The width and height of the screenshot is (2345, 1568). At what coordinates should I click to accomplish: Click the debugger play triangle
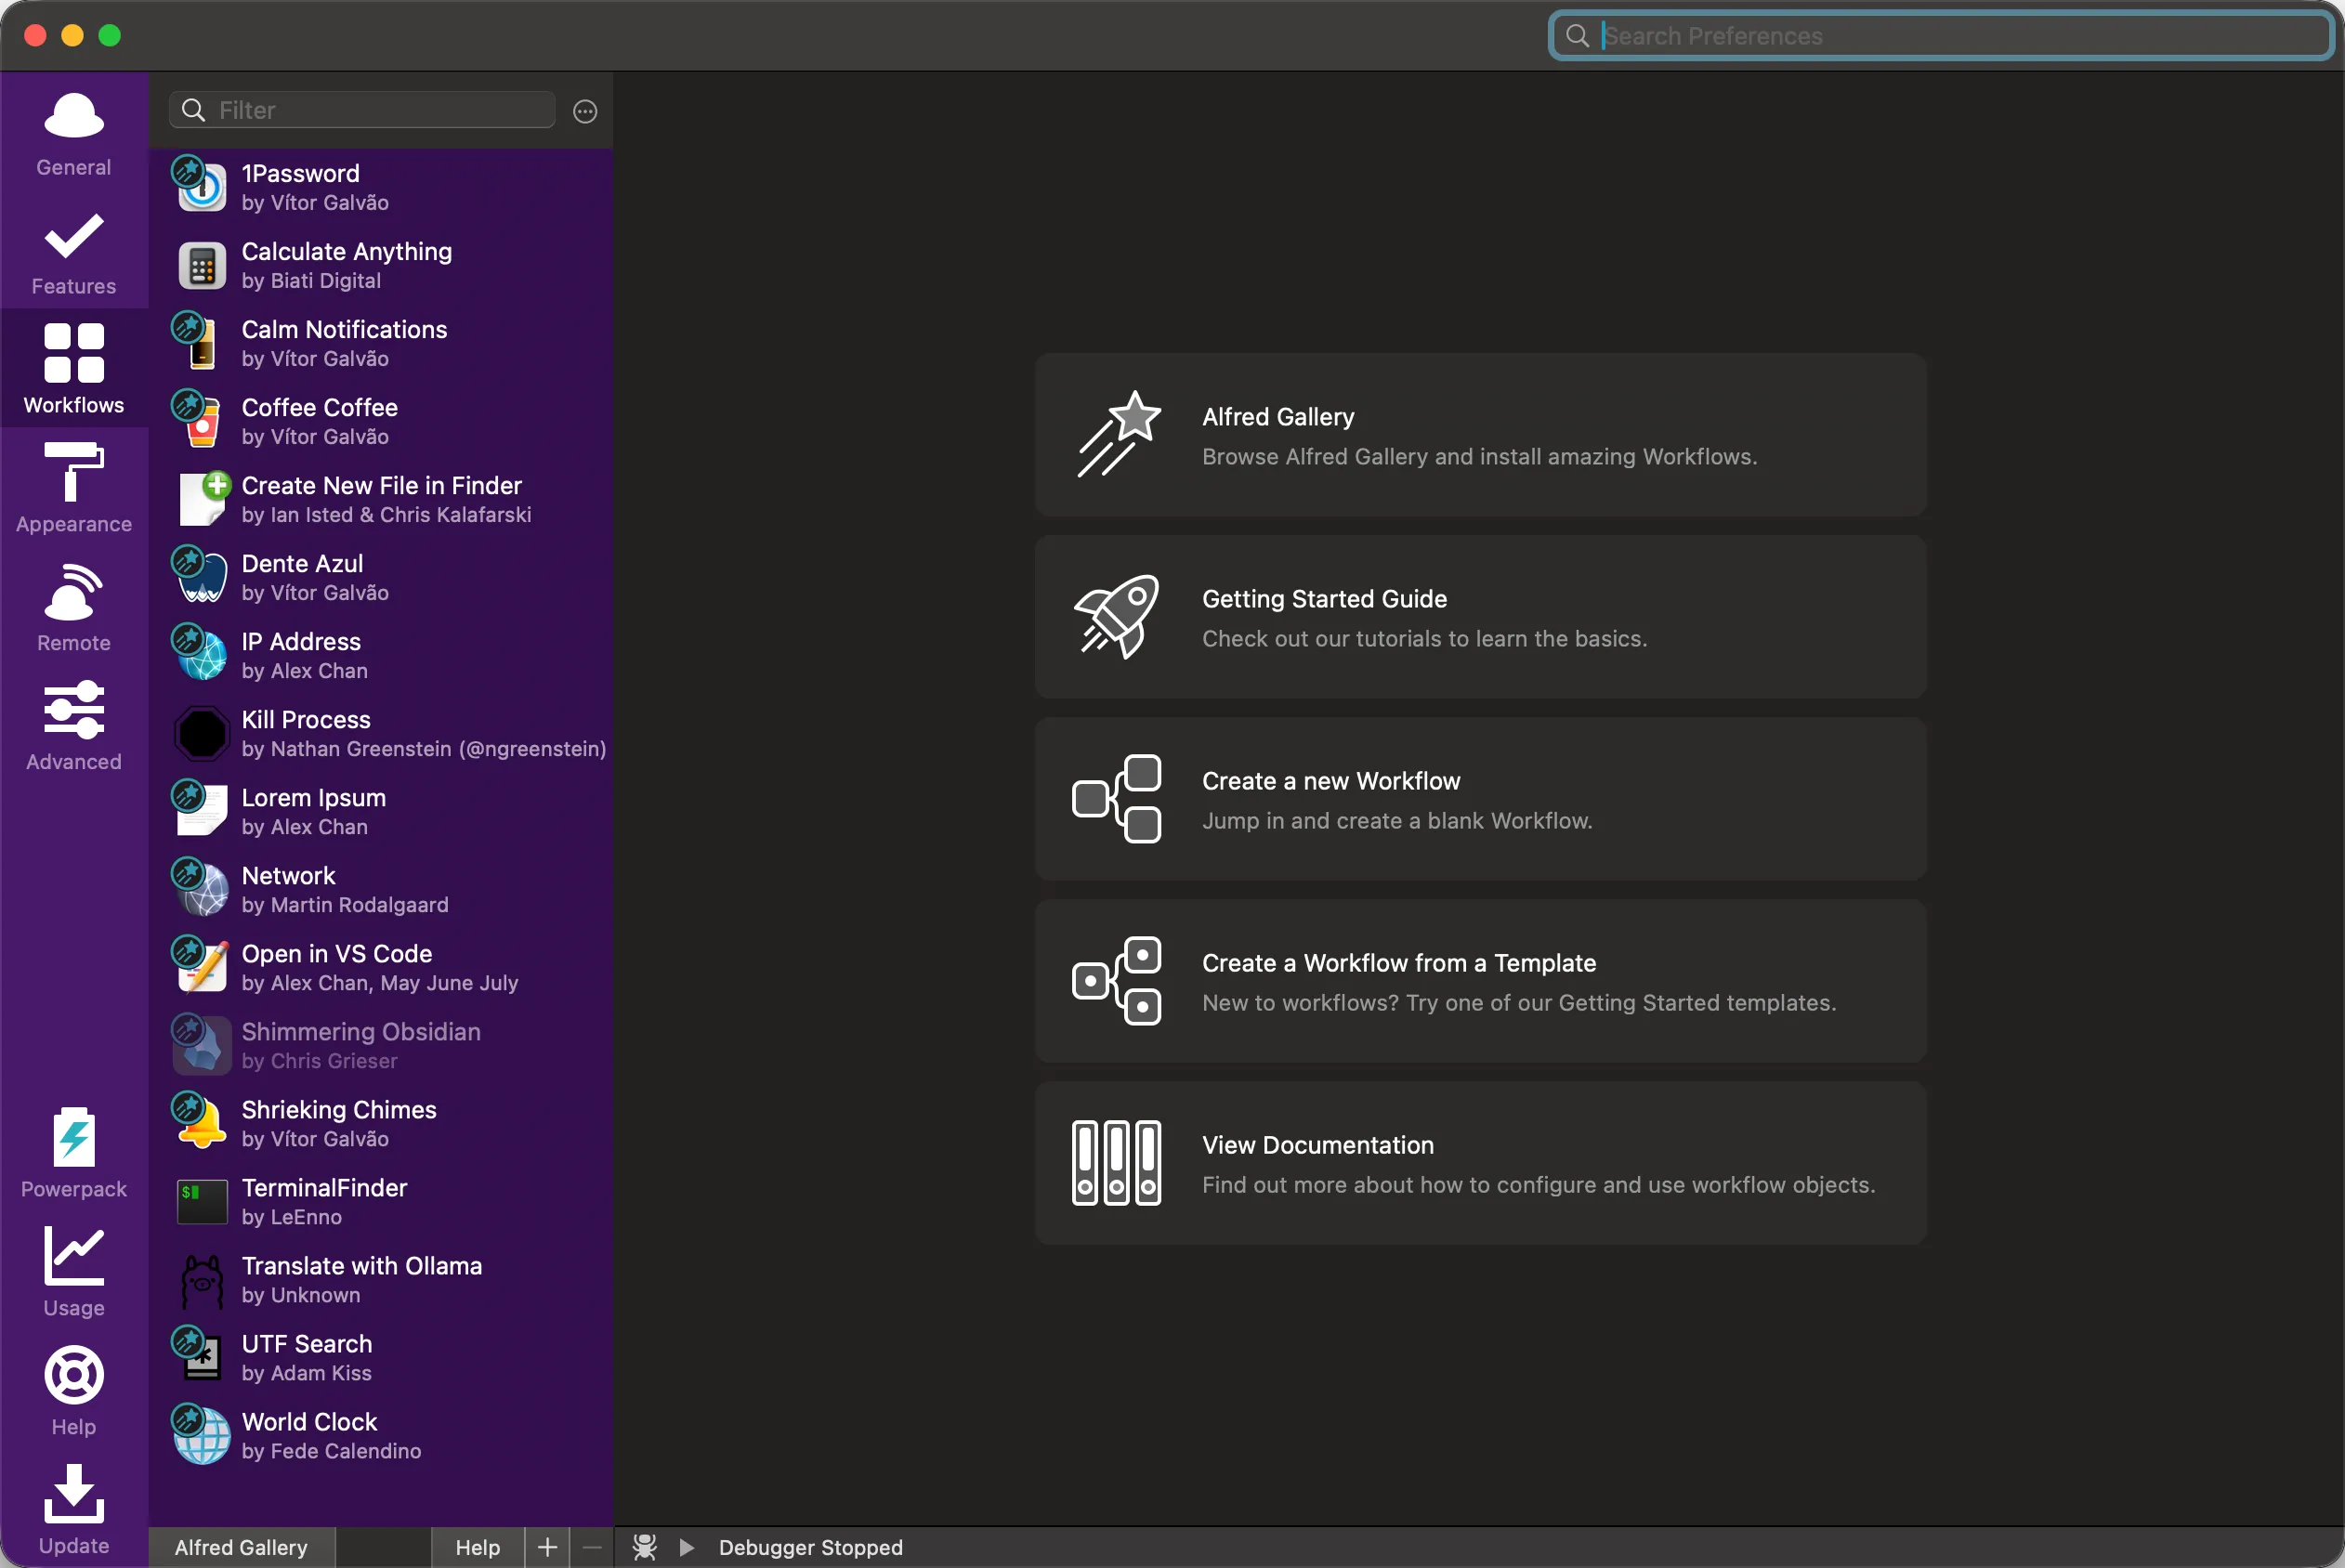687,1547
